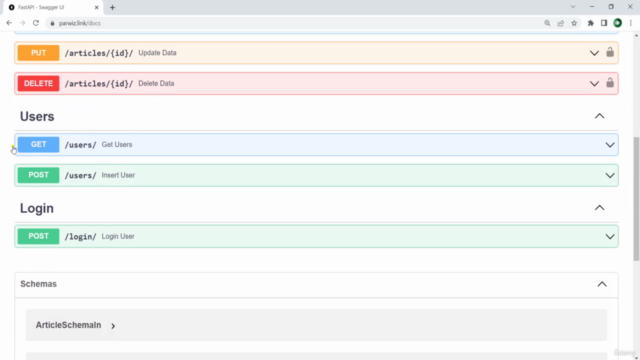The image size is (640, 360).
Task: Click the orange PUT method badge
Action: (38, 53)
